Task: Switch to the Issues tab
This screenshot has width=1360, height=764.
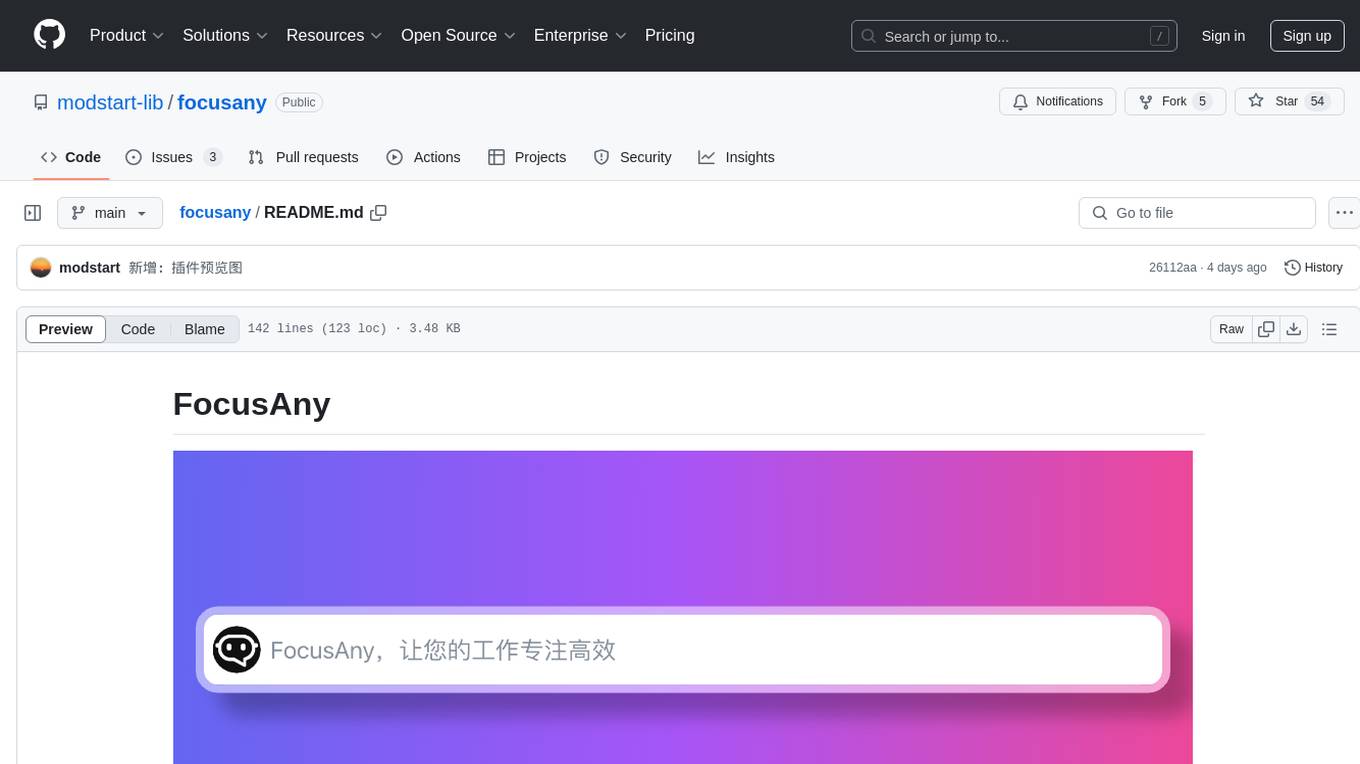Action: click(x=173, y=157)
